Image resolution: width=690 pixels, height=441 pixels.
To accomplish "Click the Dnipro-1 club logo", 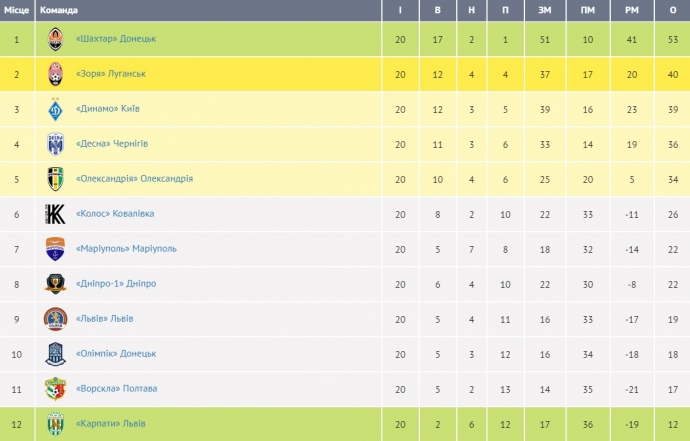I will coord(56,284).
